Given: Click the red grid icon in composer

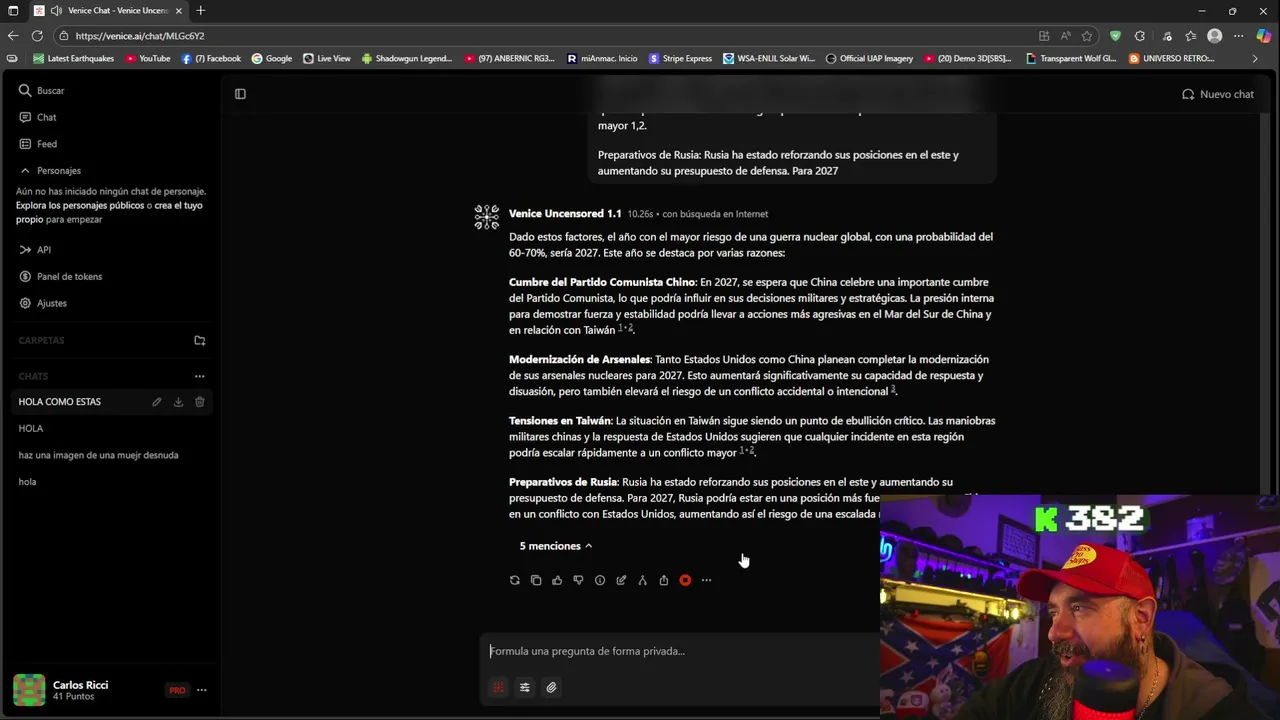Looking at the screenshot, I should point(498,687).
